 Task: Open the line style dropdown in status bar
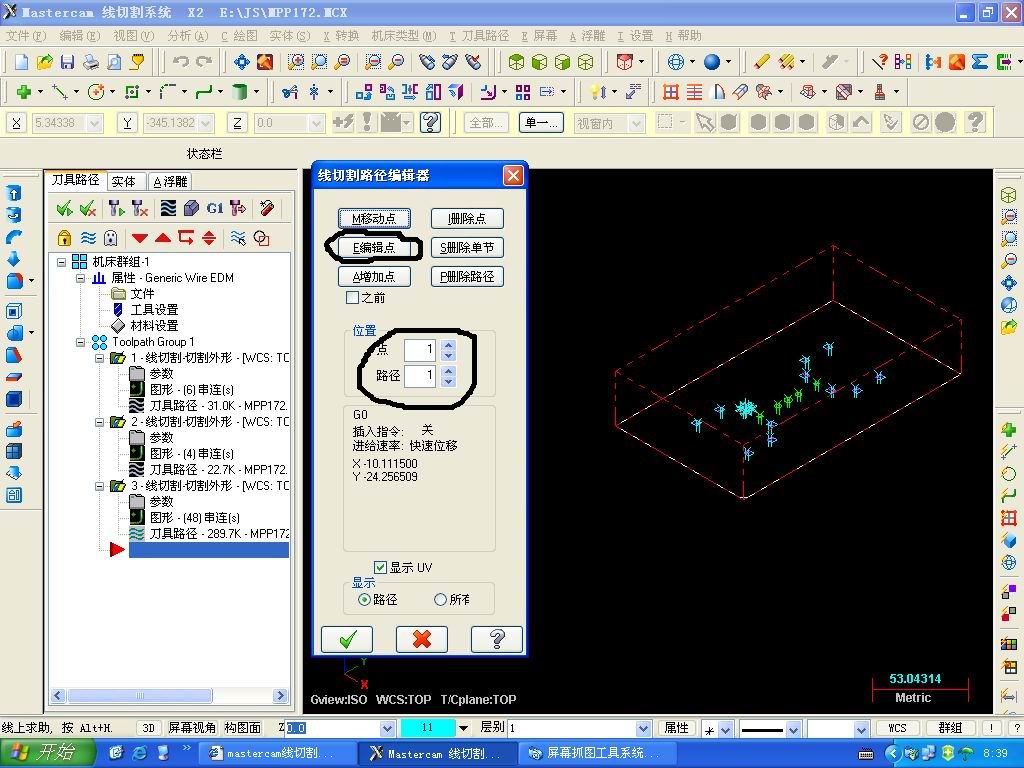coord(793,729)
